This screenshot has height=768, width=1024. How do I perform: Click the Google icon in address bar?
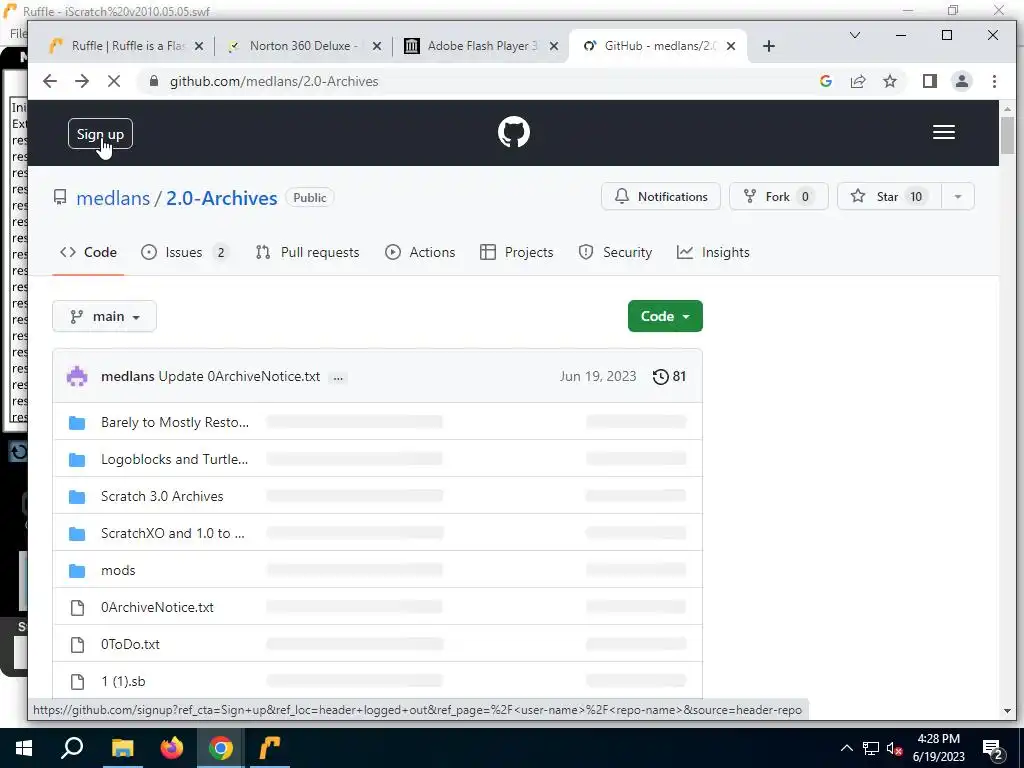pos(826,81)
